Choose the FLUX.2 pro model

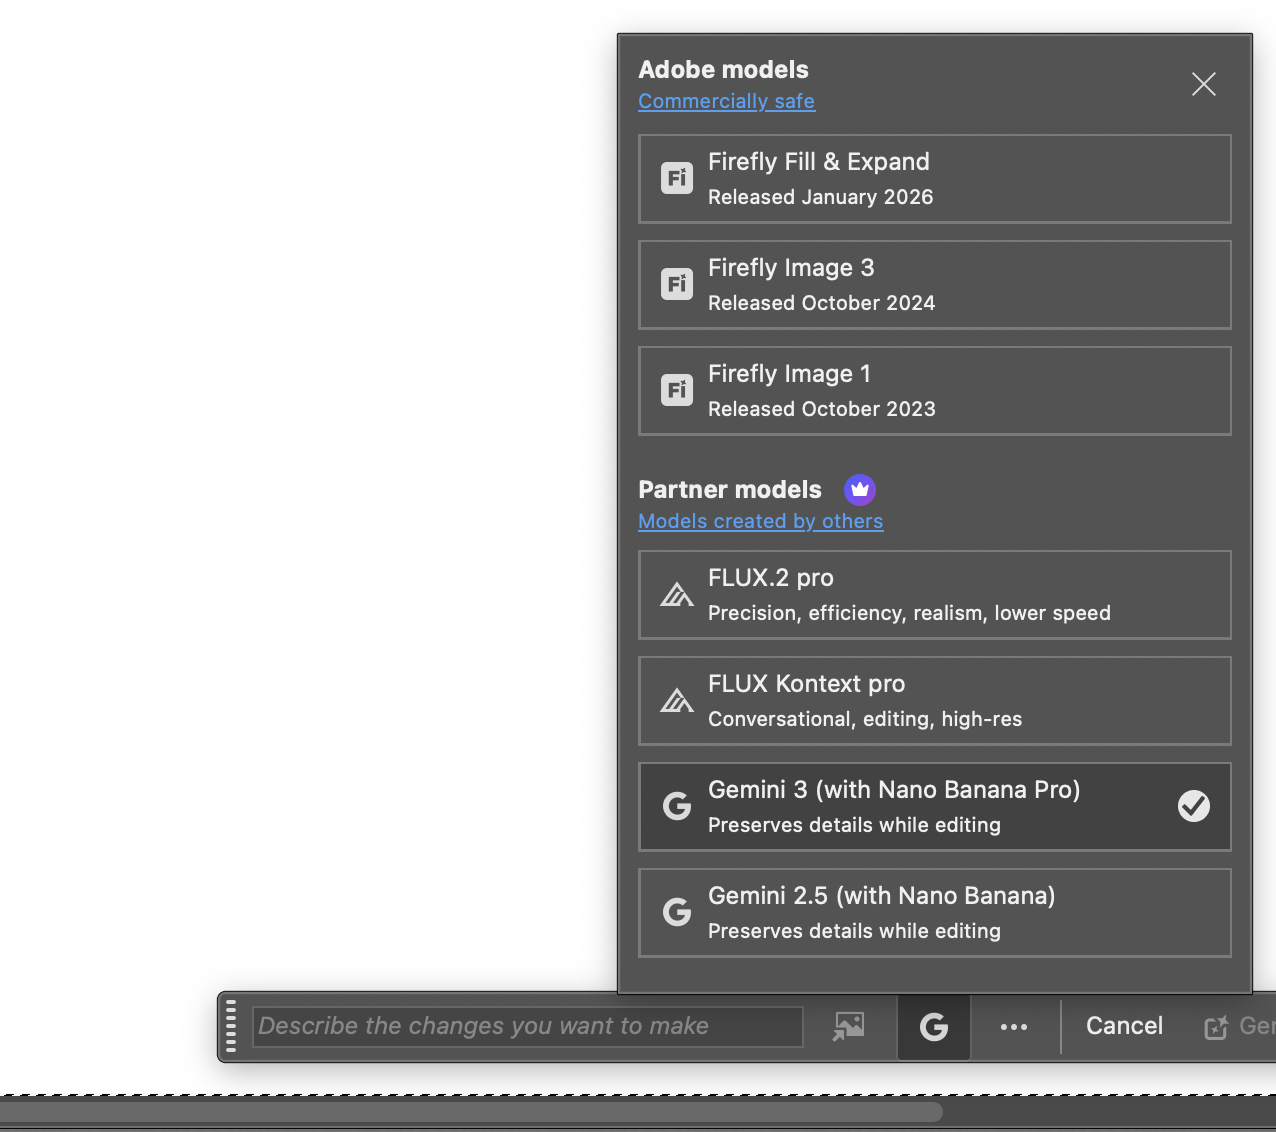(x=935, y=595)
